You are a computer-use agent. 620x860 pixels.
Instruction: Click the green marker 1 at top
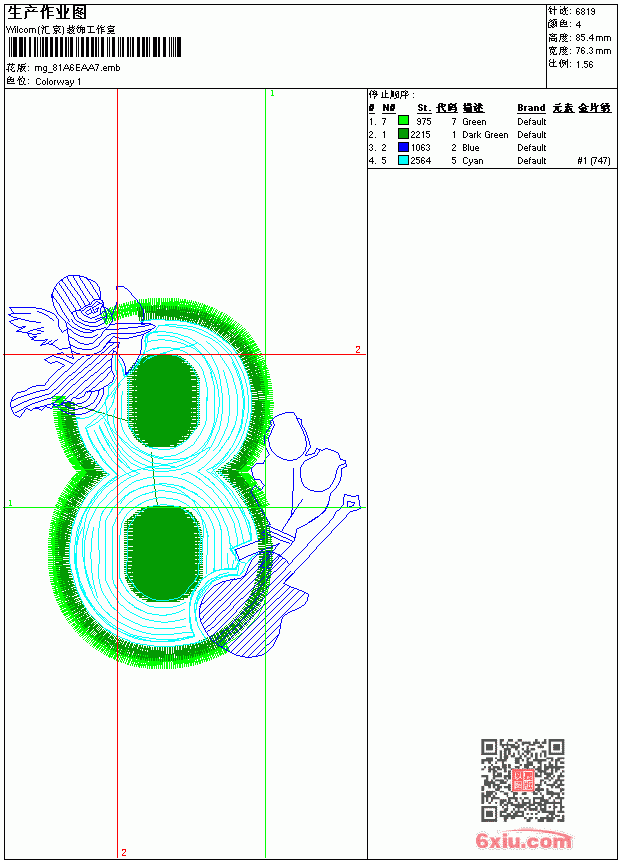272,94
